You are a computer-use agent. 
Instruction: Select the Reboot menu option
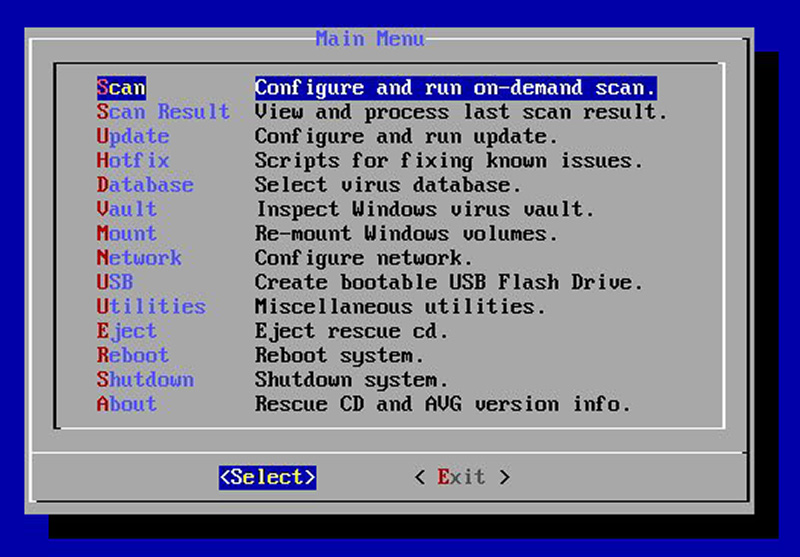point(133,355)
